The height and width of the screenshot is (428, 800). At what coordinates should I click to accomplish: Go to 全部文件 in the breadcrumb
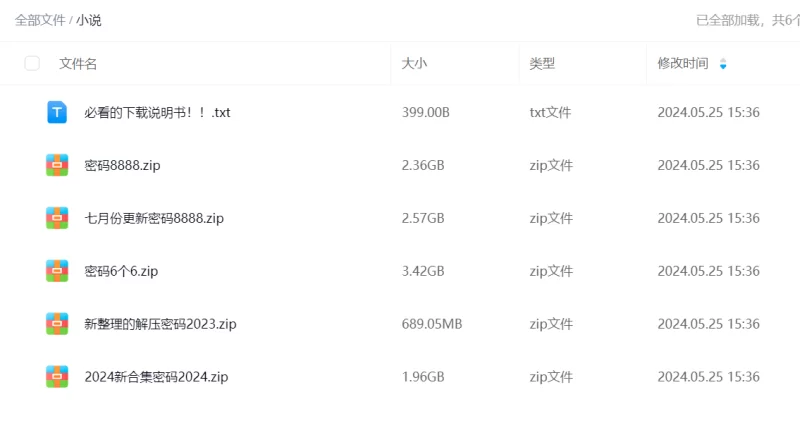pos(40,20)
